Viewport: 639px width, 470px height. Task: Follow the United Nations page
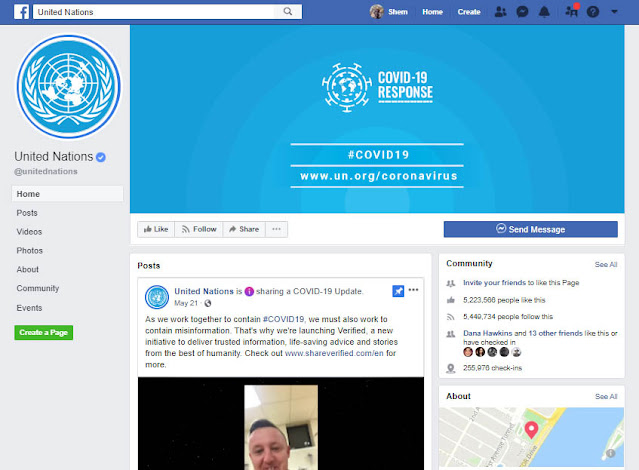point(199,229)
